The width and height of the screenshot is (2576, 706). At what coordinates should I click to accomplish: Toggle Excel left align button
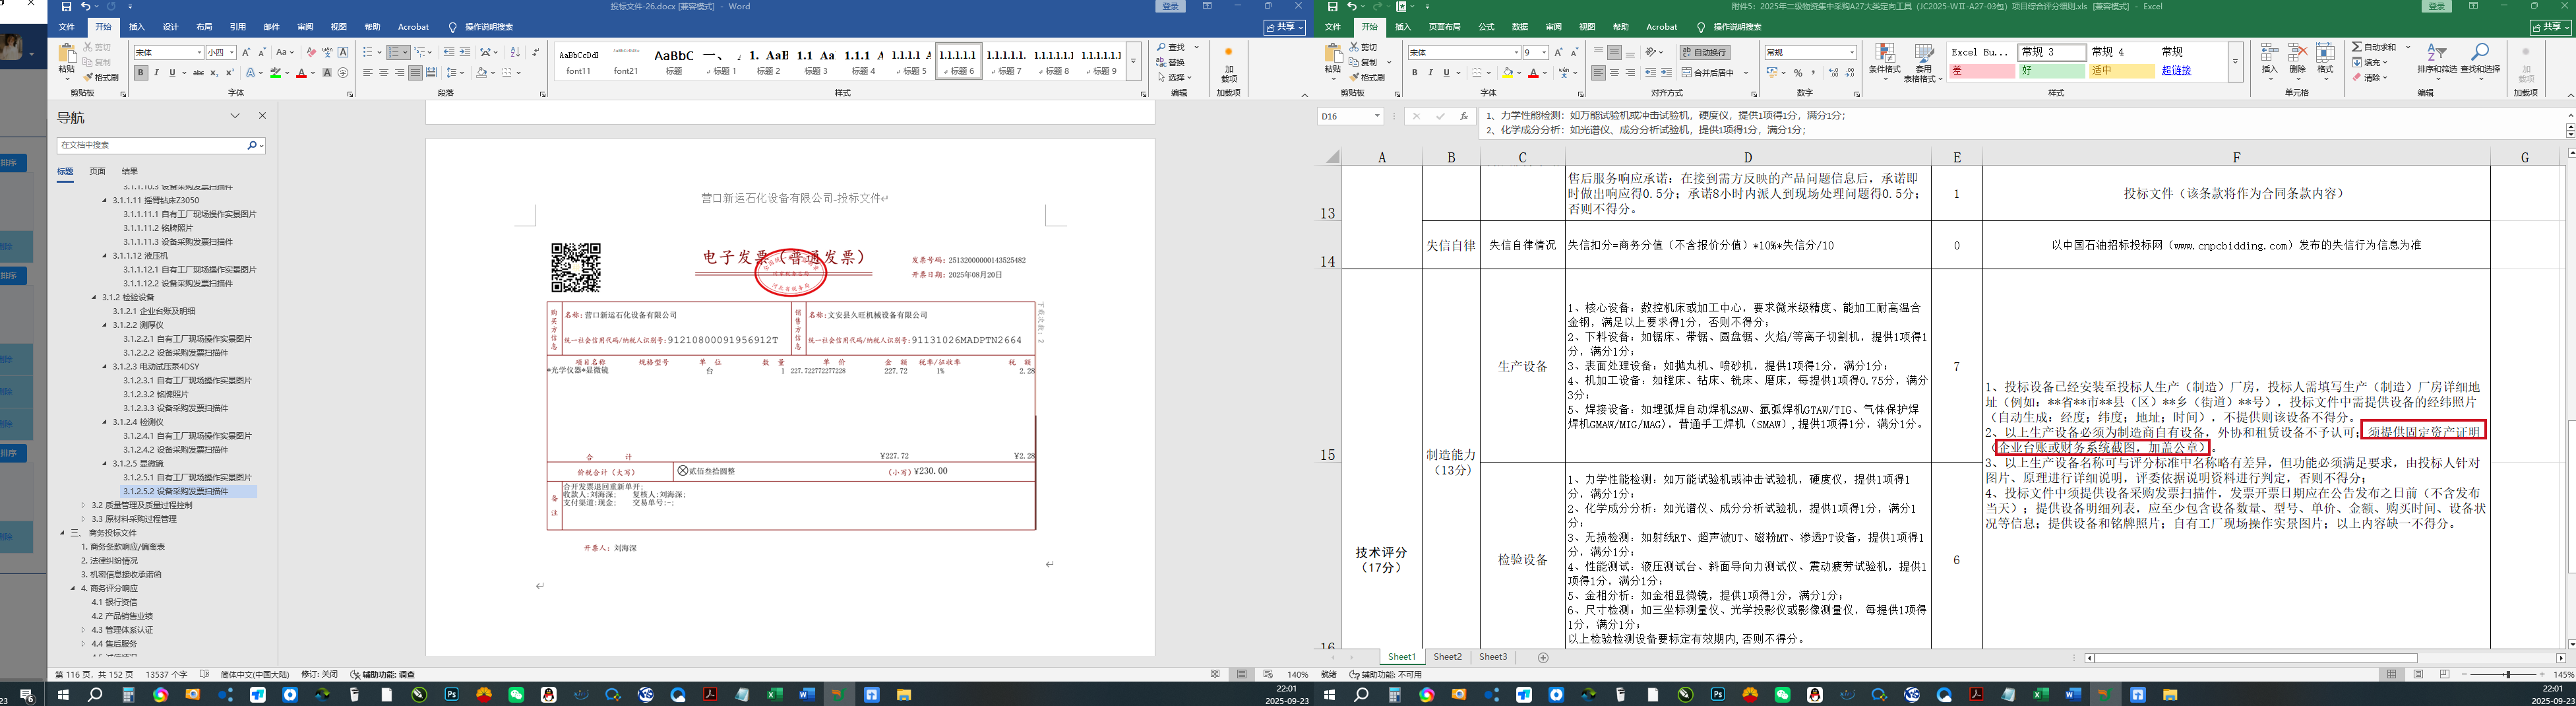(1598, 73)
